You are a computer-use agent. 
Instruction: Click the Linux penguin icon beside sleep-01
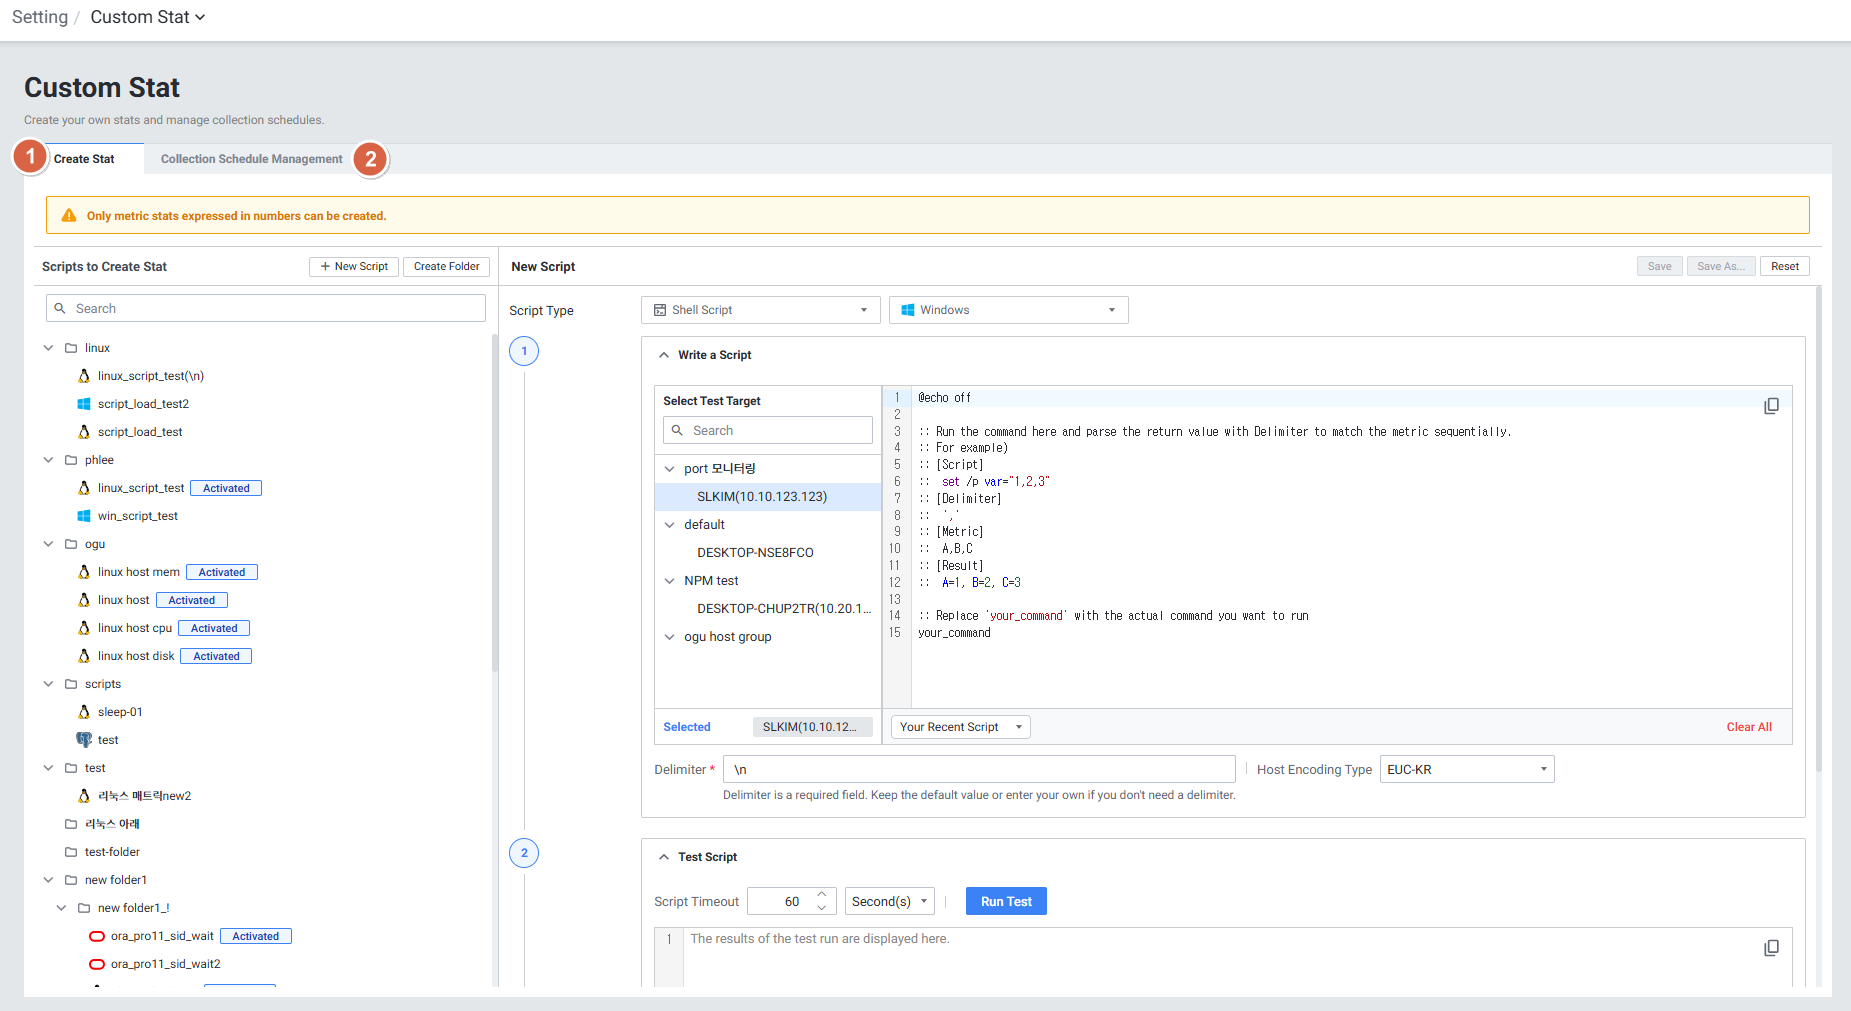coord(84,712)
